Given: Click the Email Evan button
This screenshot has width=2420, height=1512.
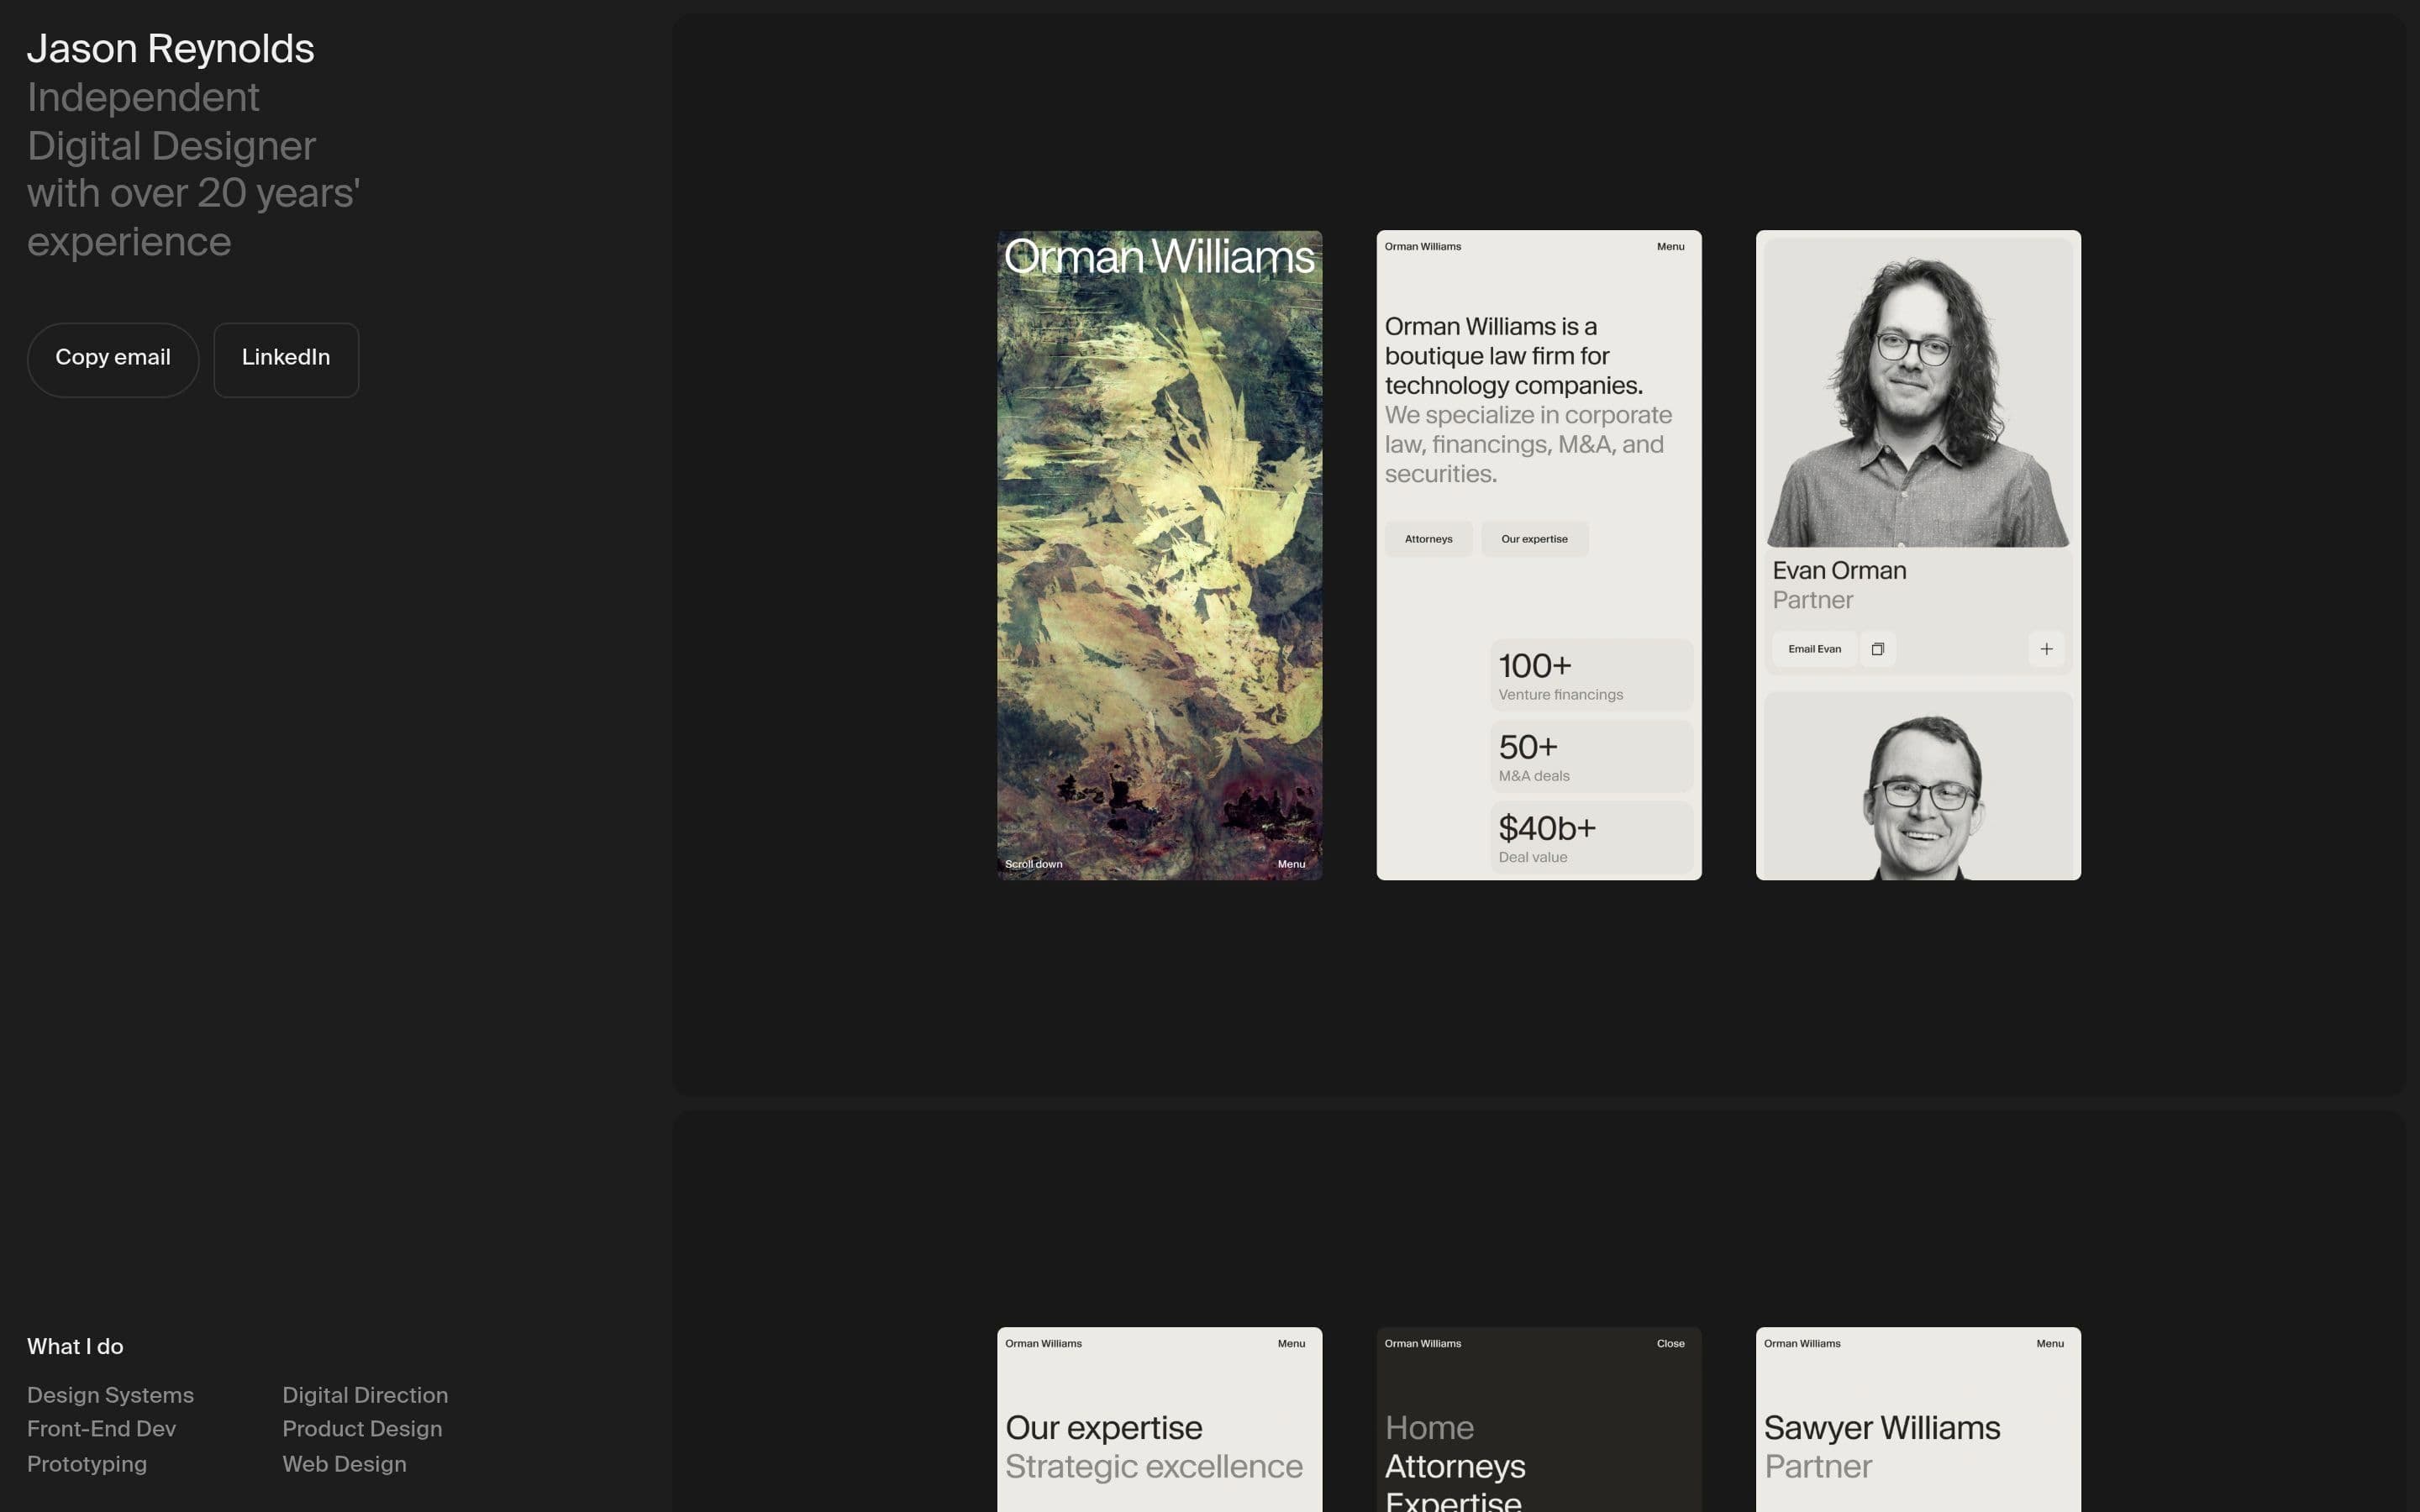Looking at the screenshot, I should tap(1813, 648).
